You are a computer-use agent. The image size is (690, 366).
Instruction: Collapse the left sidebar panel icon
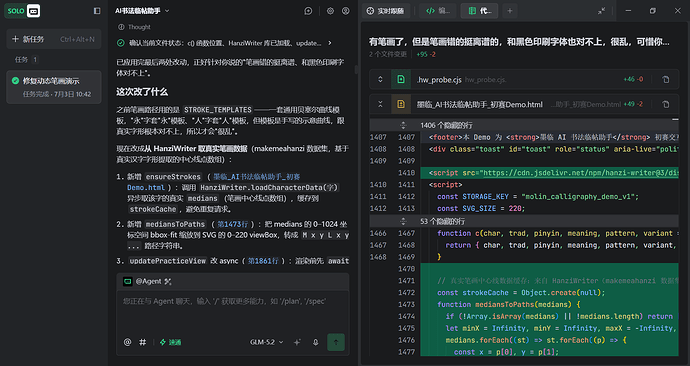pyautogui.click(x=97, y=11)
